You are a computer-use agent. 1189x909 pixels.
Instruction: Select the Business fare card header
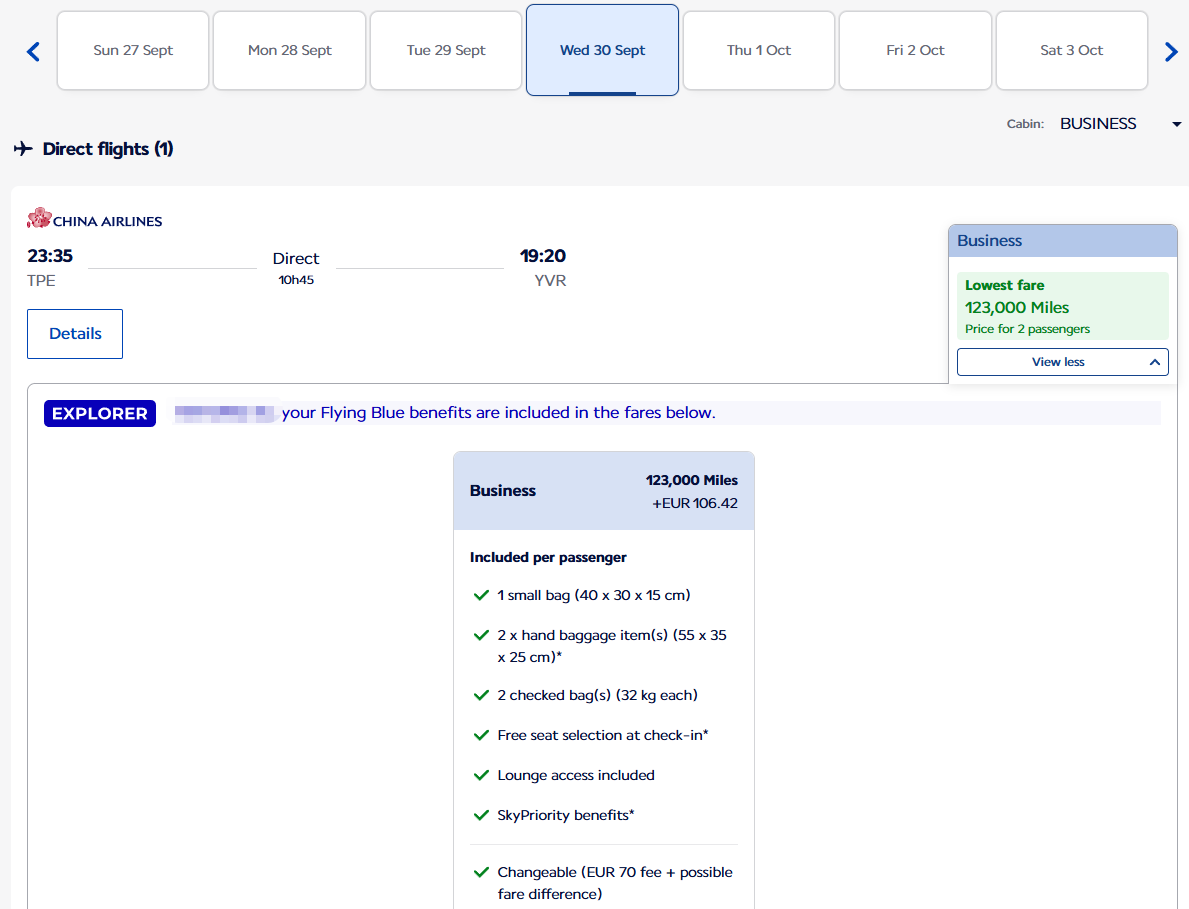pyautogui.click(x=603, y=491)
